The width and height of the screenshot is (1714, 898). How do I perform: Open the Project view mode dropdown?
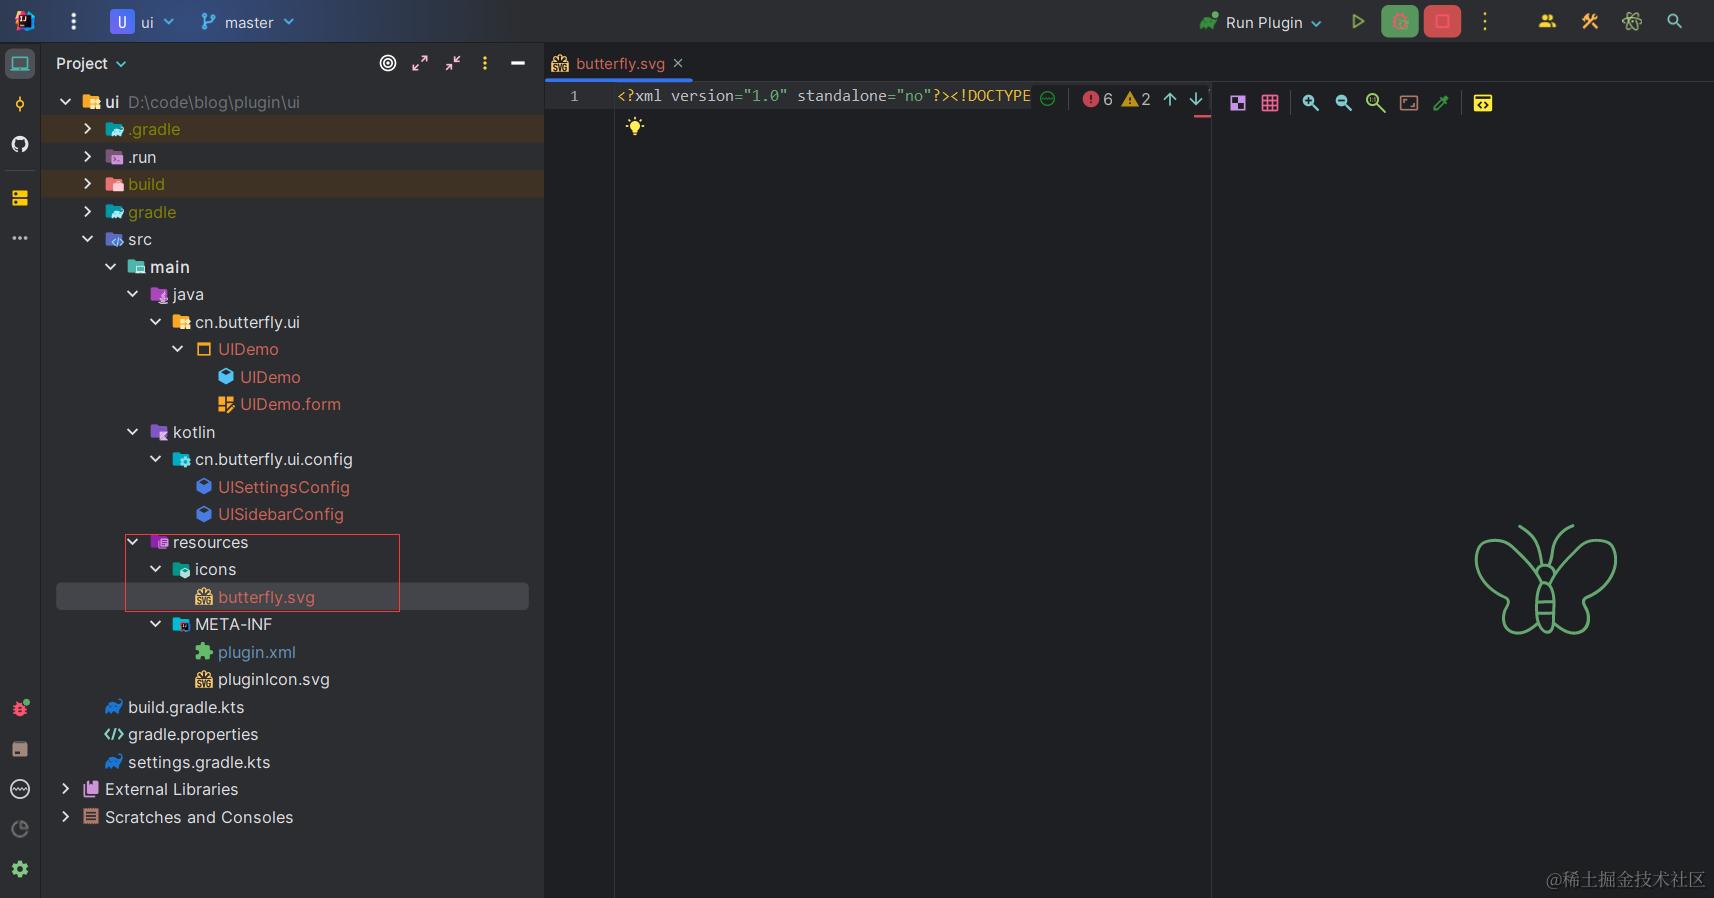click(x=91, y=63)
